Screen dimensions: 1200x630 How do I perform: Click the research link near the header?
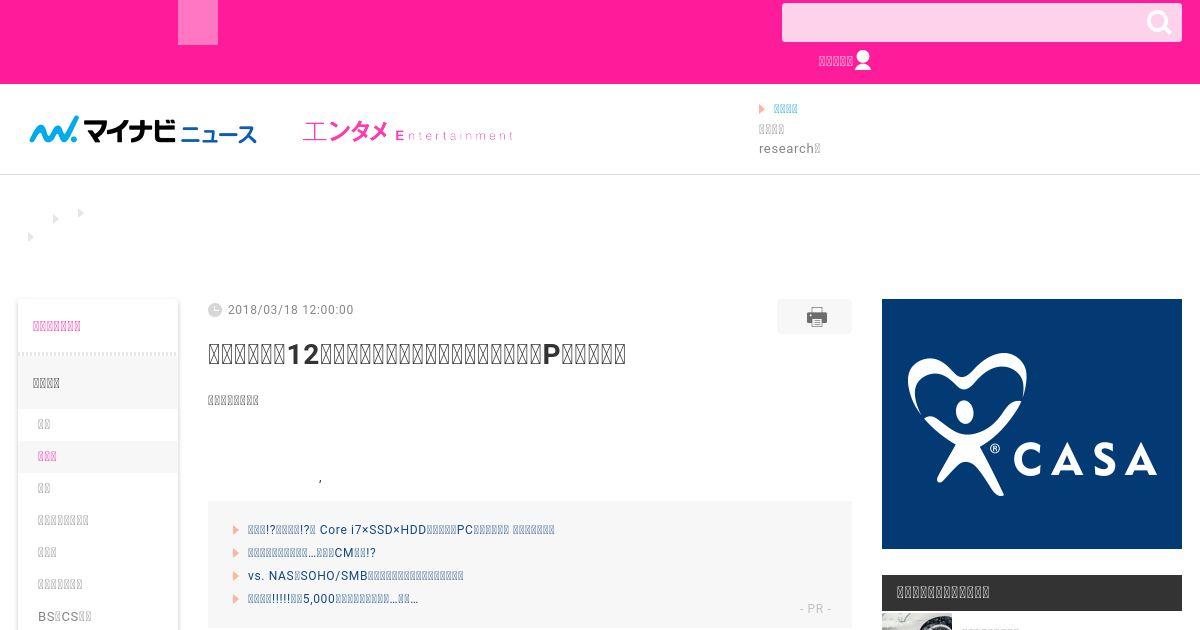click(789, 148)
